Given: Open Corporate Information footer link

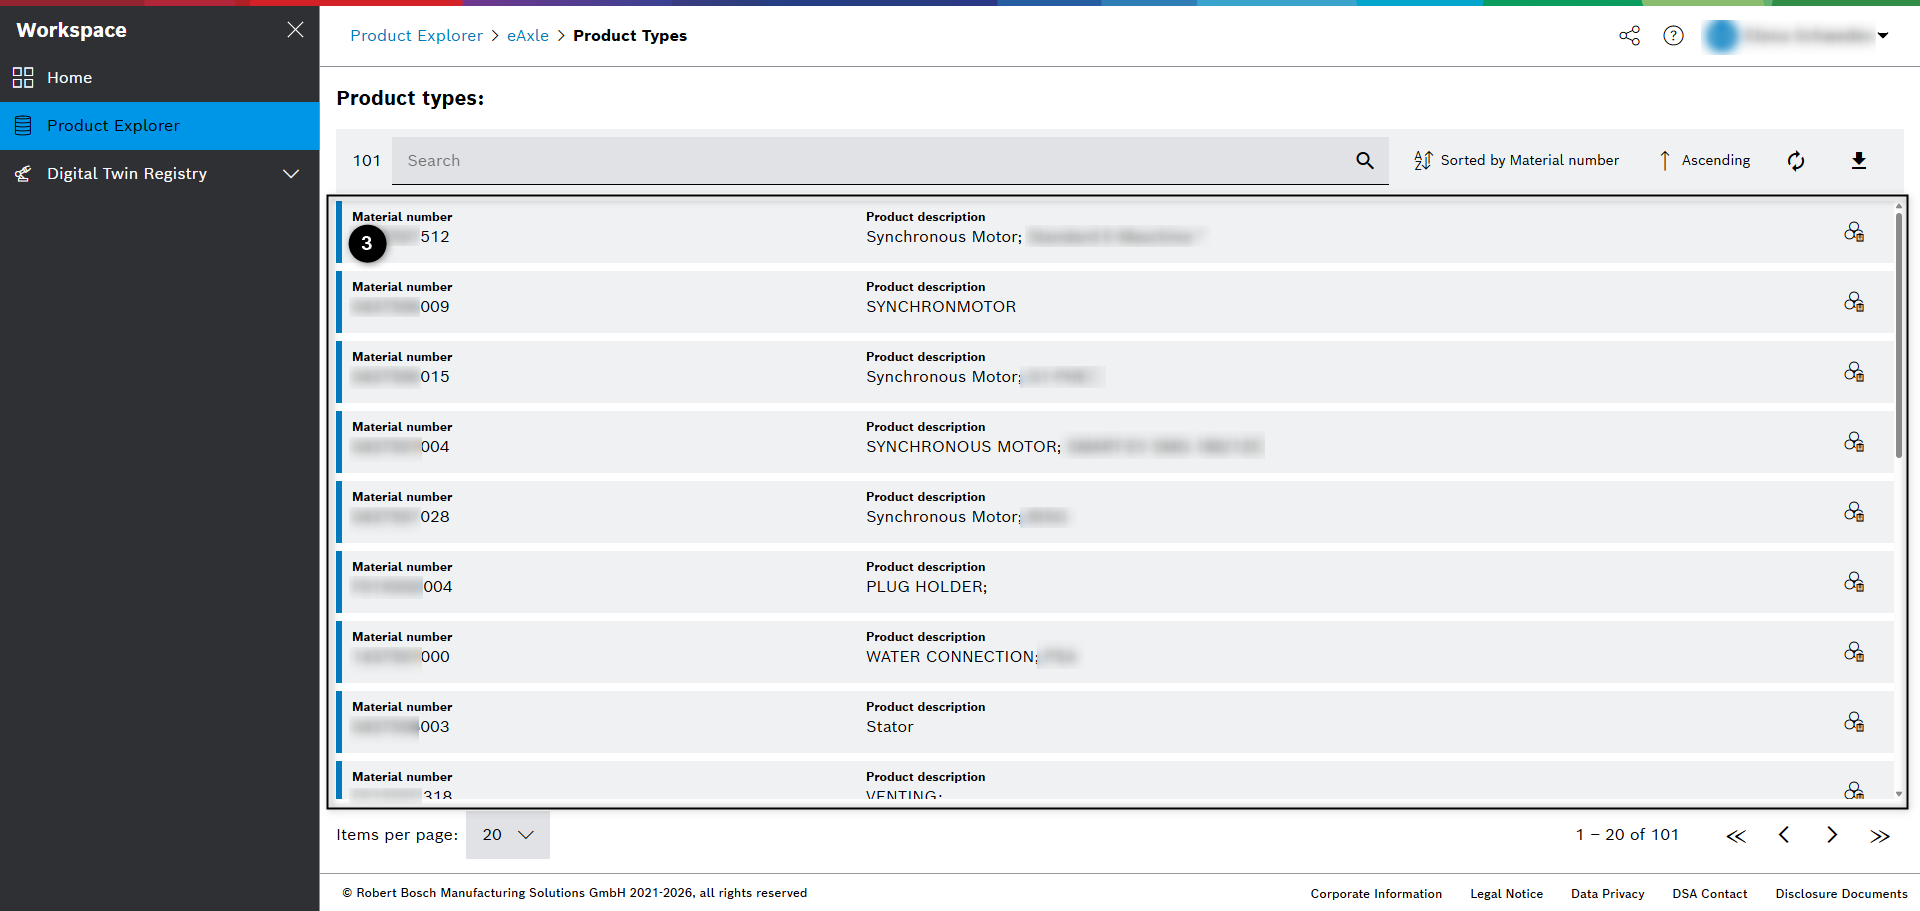Looking at the screenshot, I should (1376, 894).
